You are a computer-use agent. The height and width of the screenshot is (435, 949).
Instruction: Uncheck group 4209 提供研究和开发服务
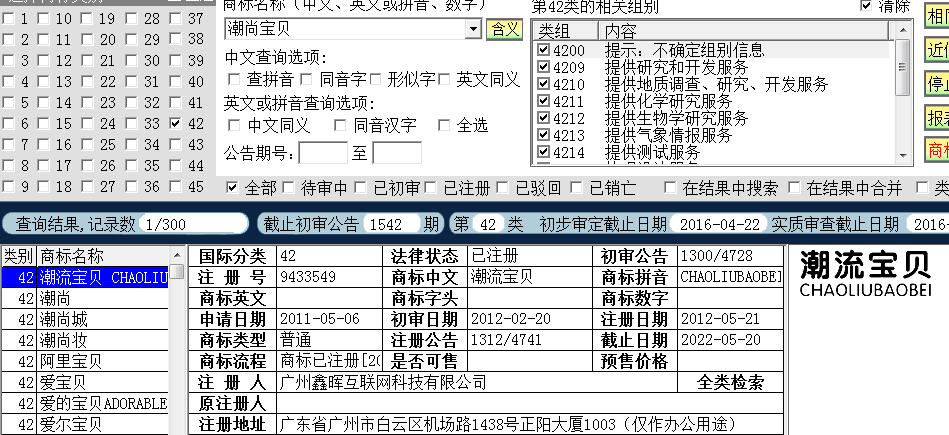(x=543, y=66)
